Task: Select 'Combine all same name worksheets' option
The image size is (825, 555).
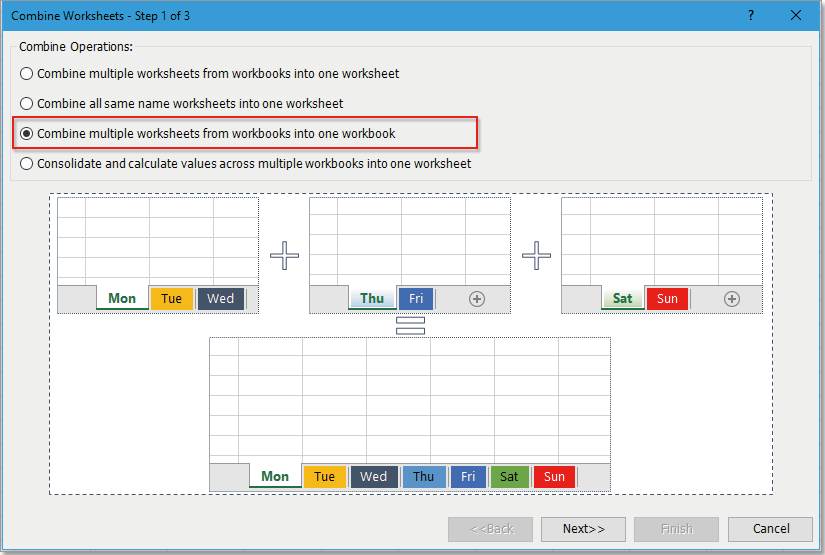Action: (27, 104)
